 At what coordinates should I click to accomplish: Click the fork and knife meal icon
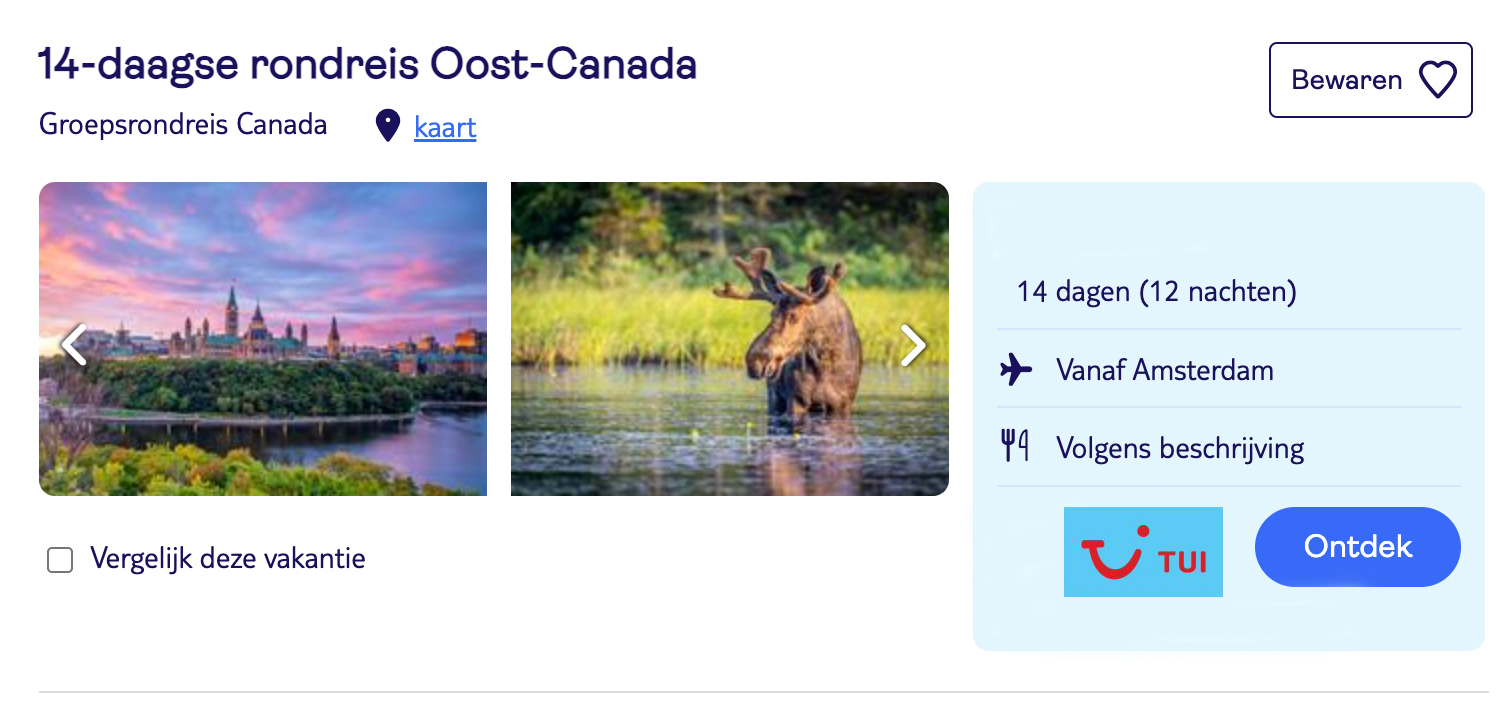click(x=1016, y=447)
